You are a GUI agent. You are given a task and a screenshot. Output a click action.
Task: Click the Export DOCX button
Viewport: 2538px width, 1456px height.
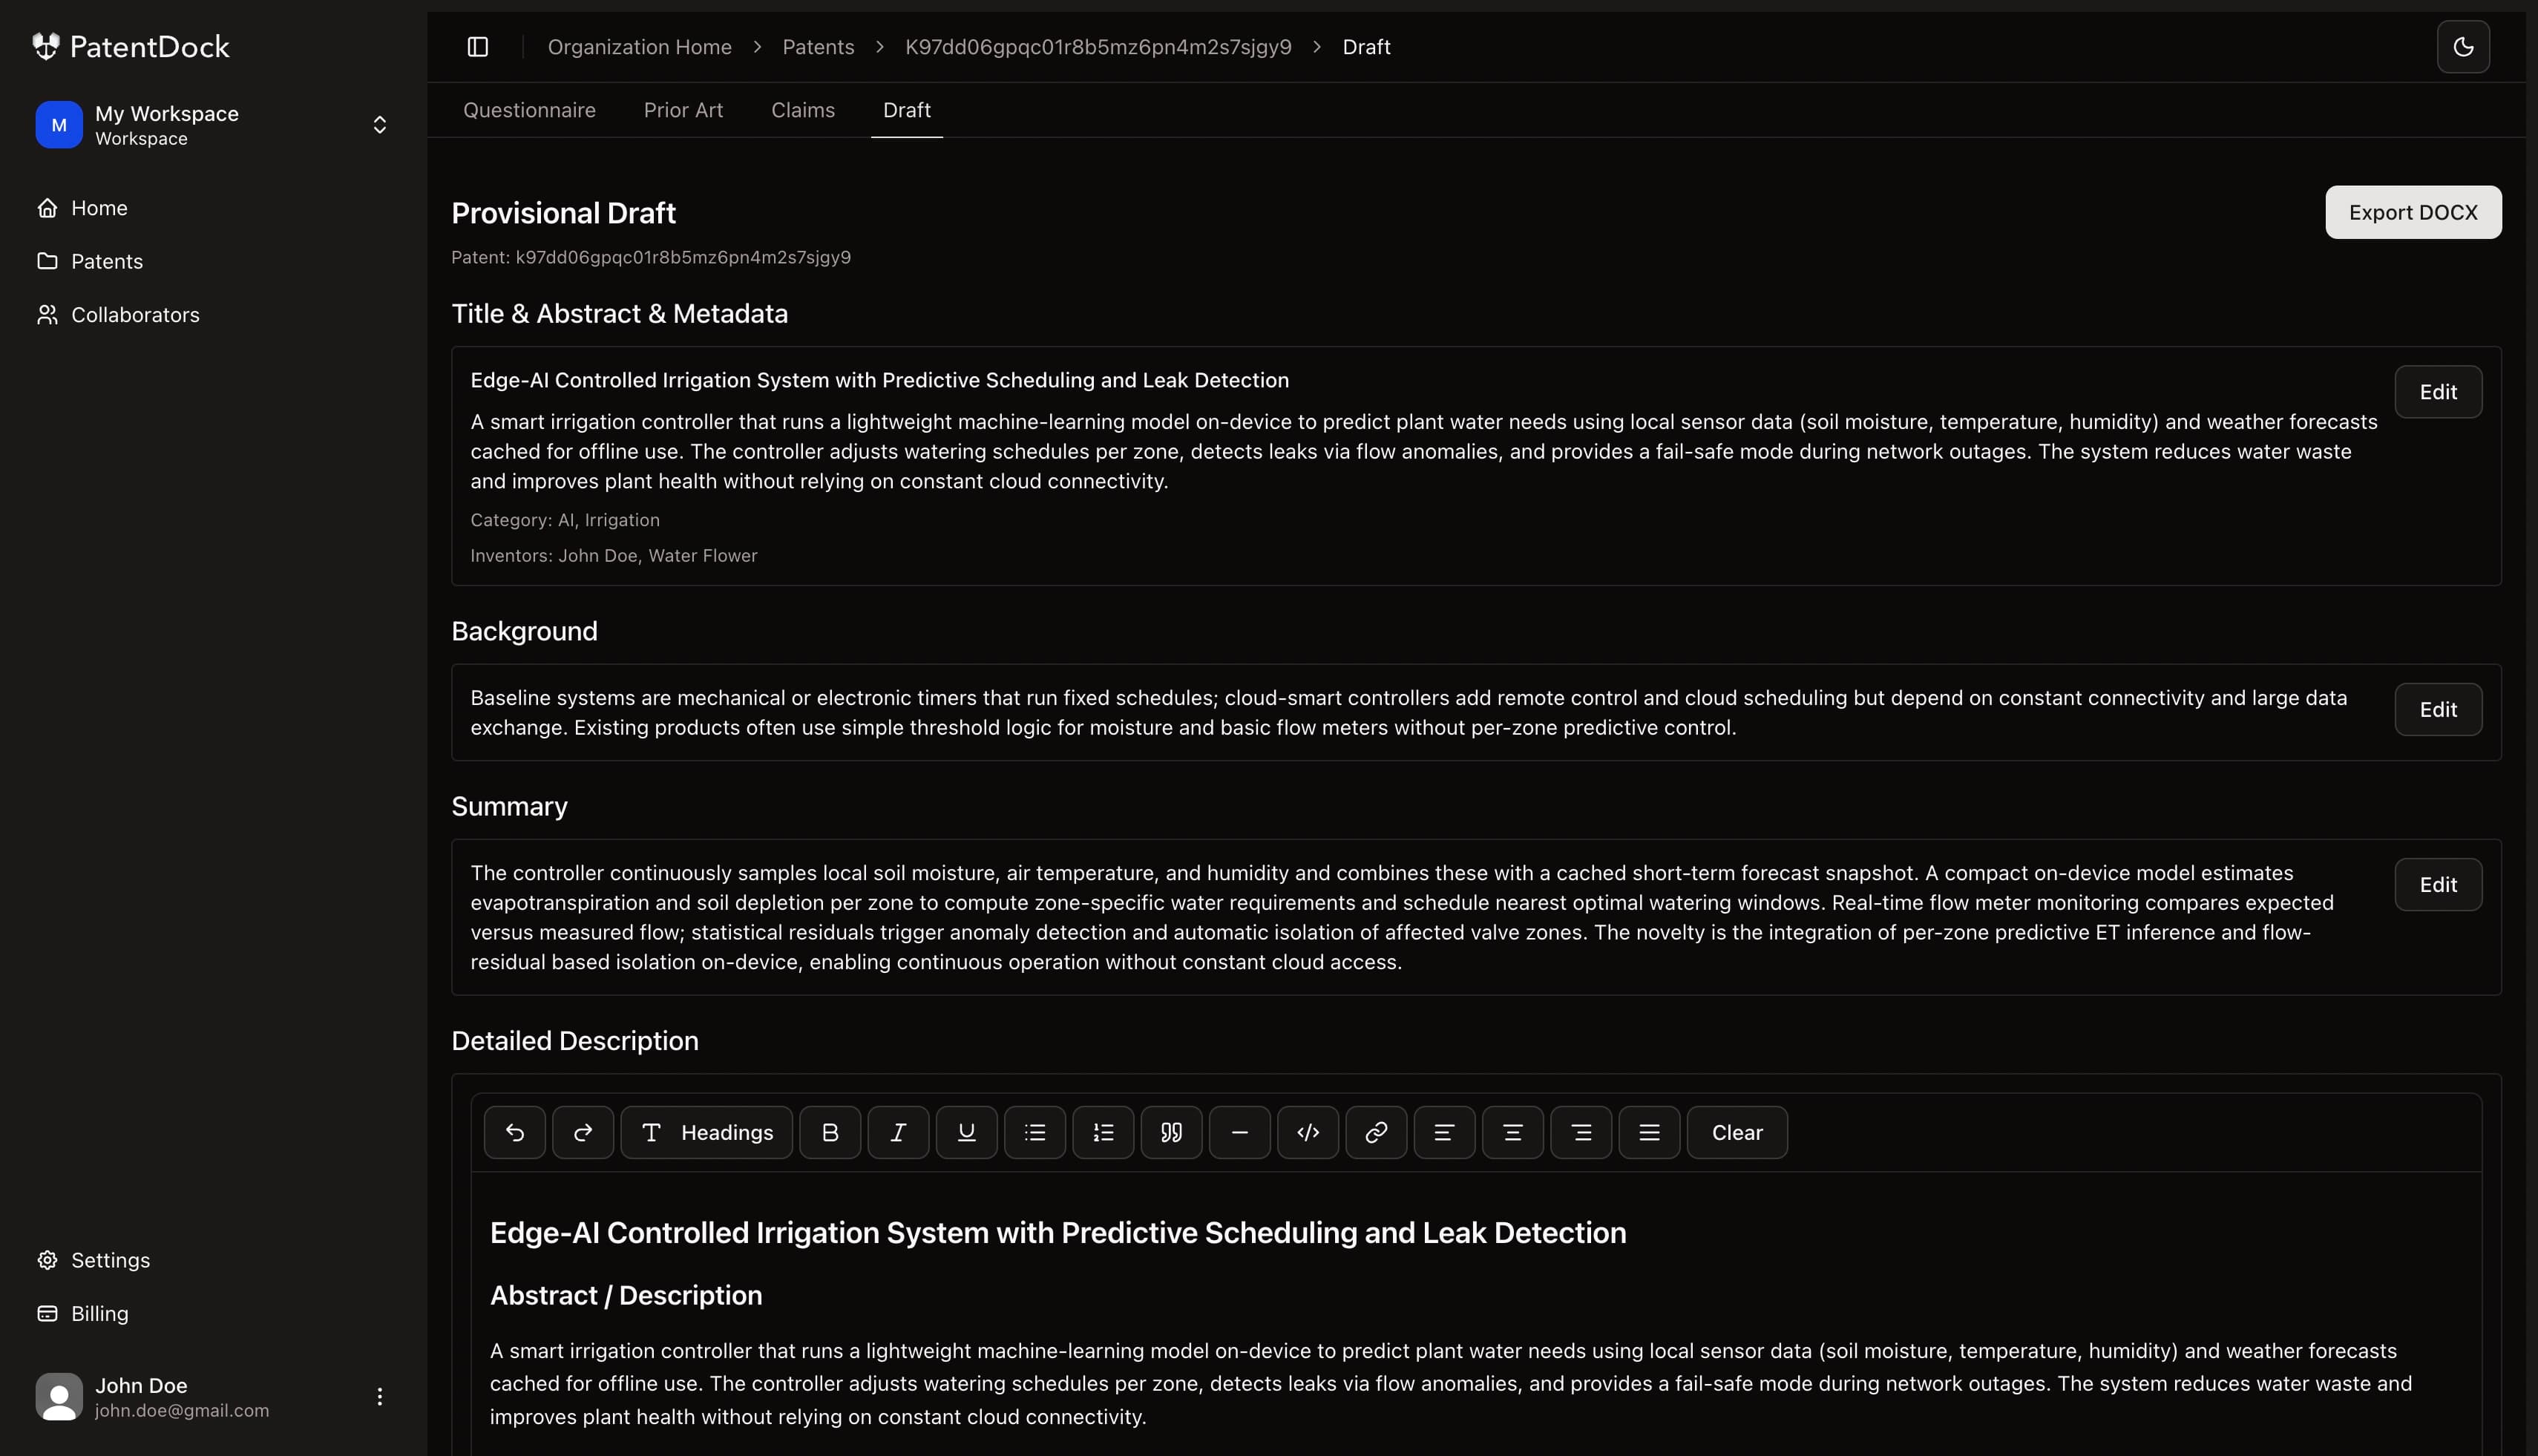(x=2413, y=212)
